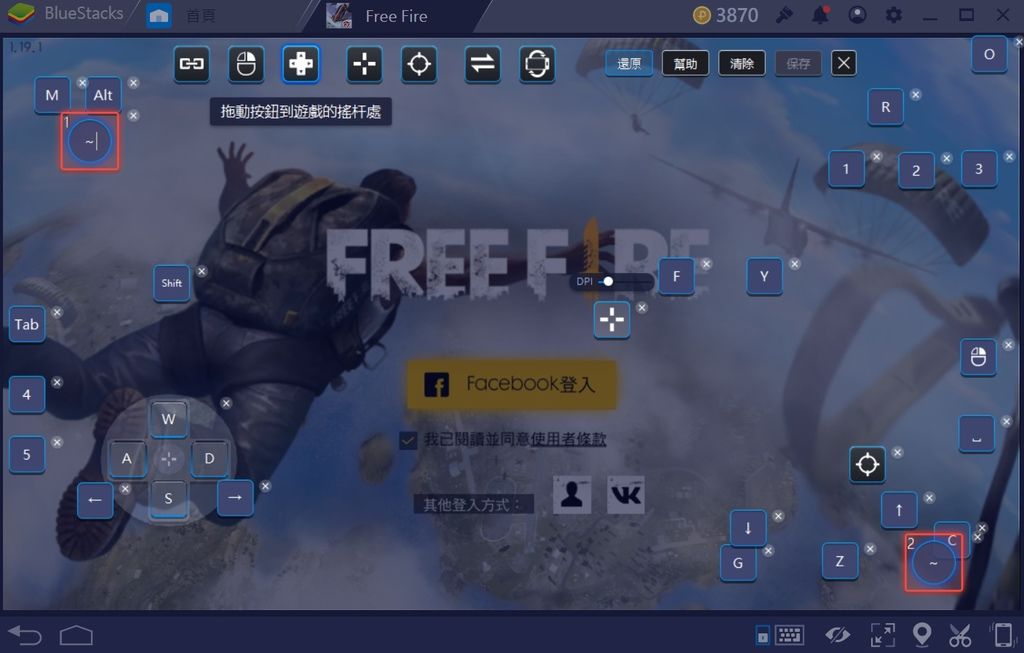
Task: Open BlueStacks settings gear
Action: pyautogui.click(x=893, y=15)
